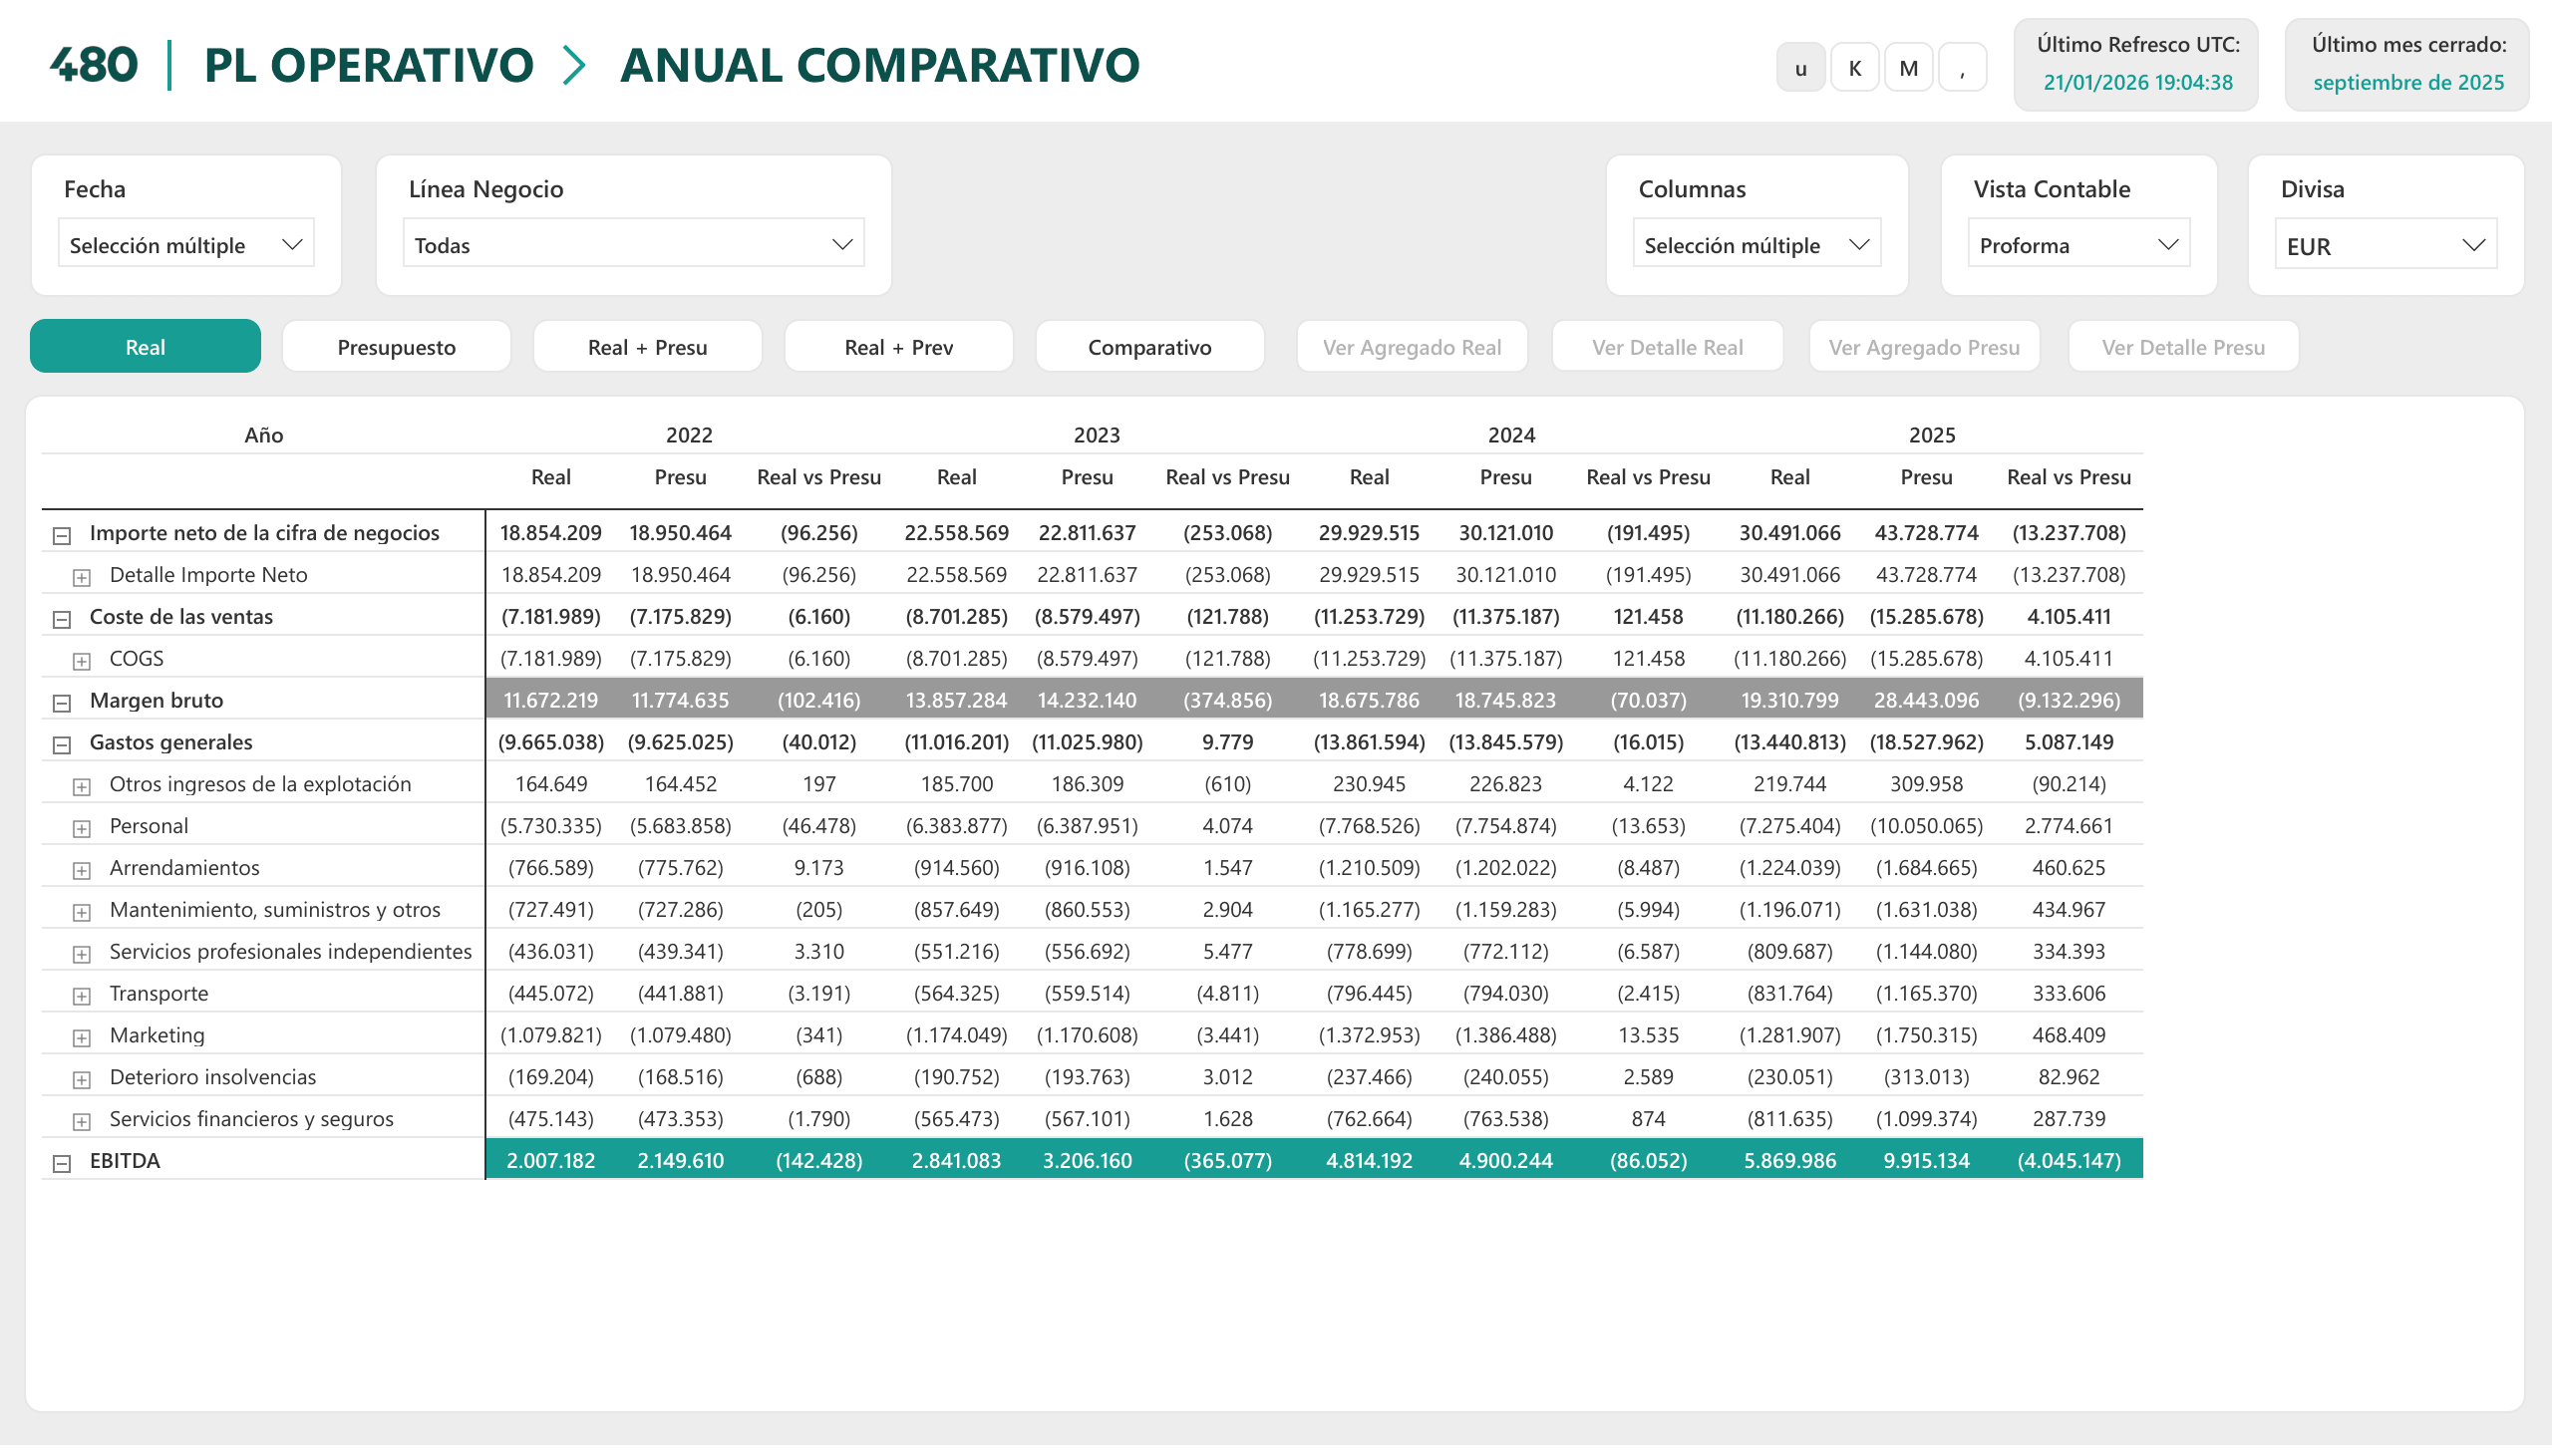Screen dimensions: 2552x1456
Task: Select units scale 'u' button
Action: (1801, 68)
